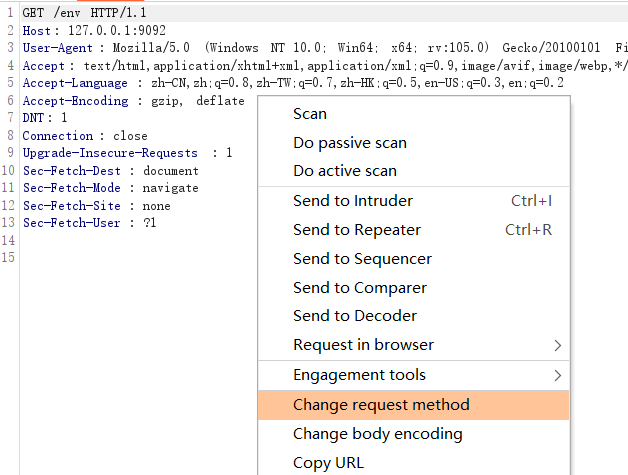Screen dimensions: 628x475
Task: Click the Gecko/20100101 text
Action: pyautogui.click(x=551, y=48)
